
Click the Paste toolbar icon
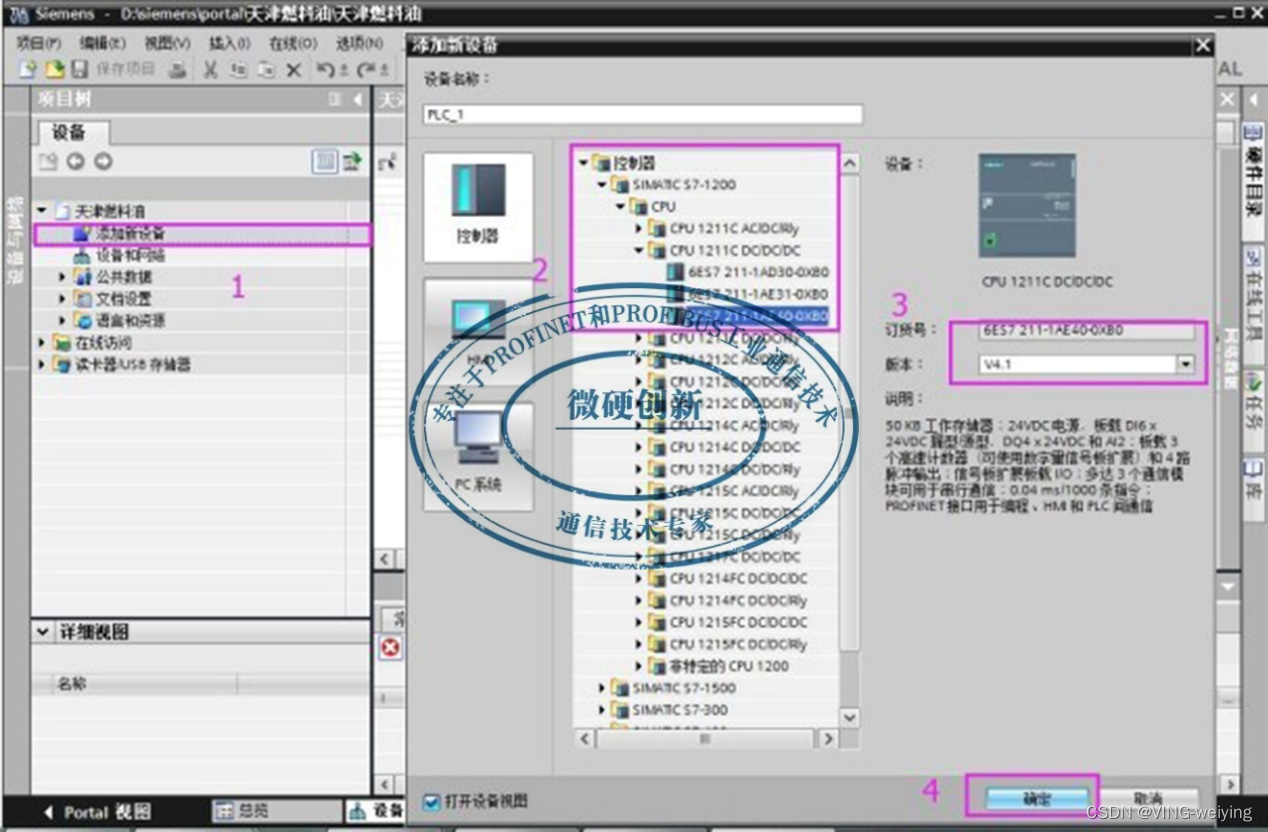tap(265, 69)
